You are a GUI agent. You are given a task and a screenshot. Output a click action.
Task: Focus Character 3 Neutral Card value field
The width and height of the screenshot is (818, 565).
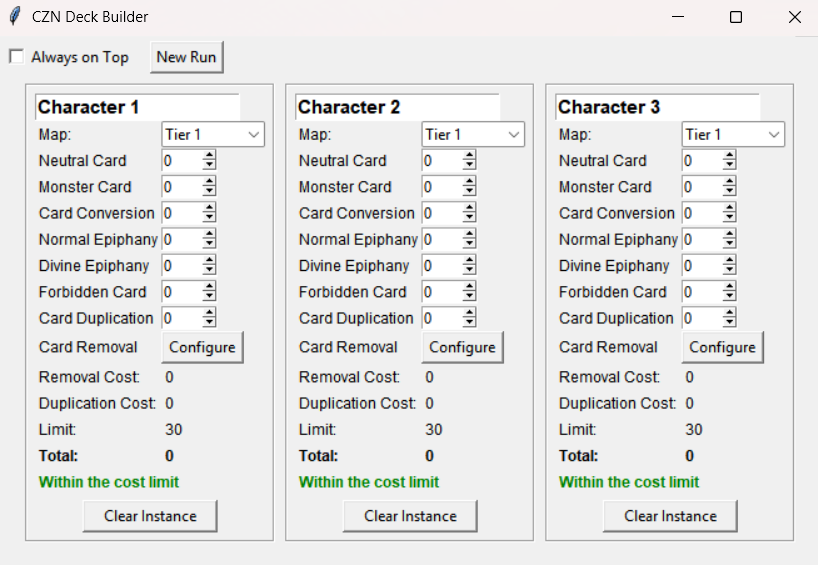coord(702,161)
